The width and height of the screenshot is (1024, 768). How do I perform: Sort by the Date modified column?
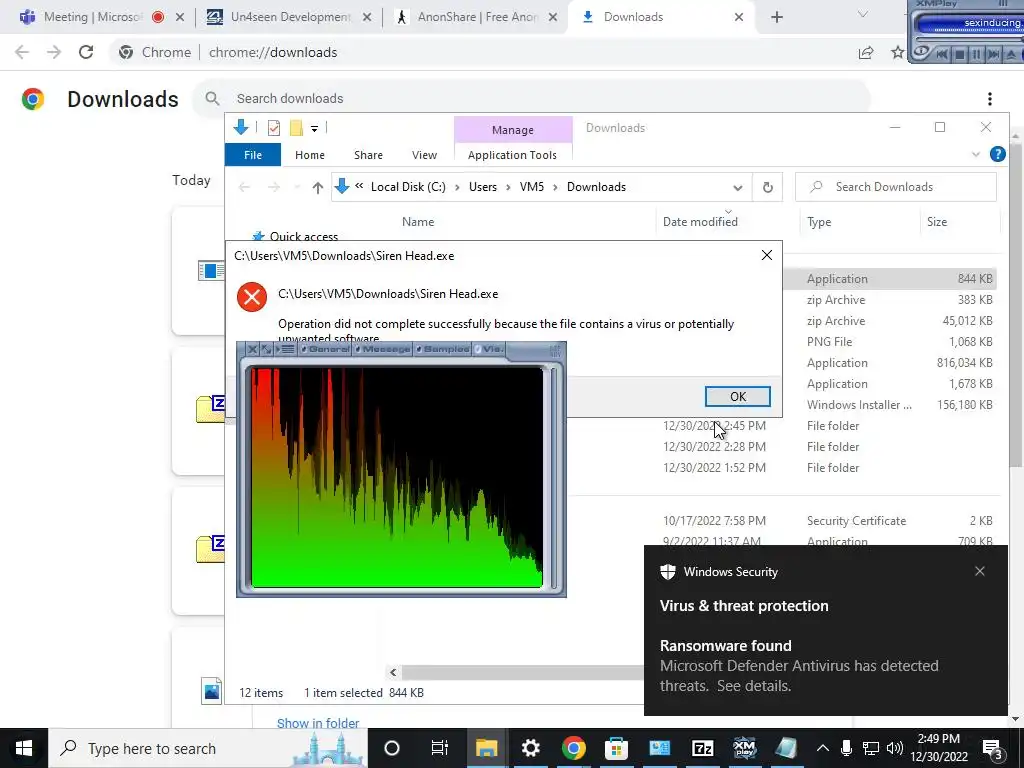point(700,221)
